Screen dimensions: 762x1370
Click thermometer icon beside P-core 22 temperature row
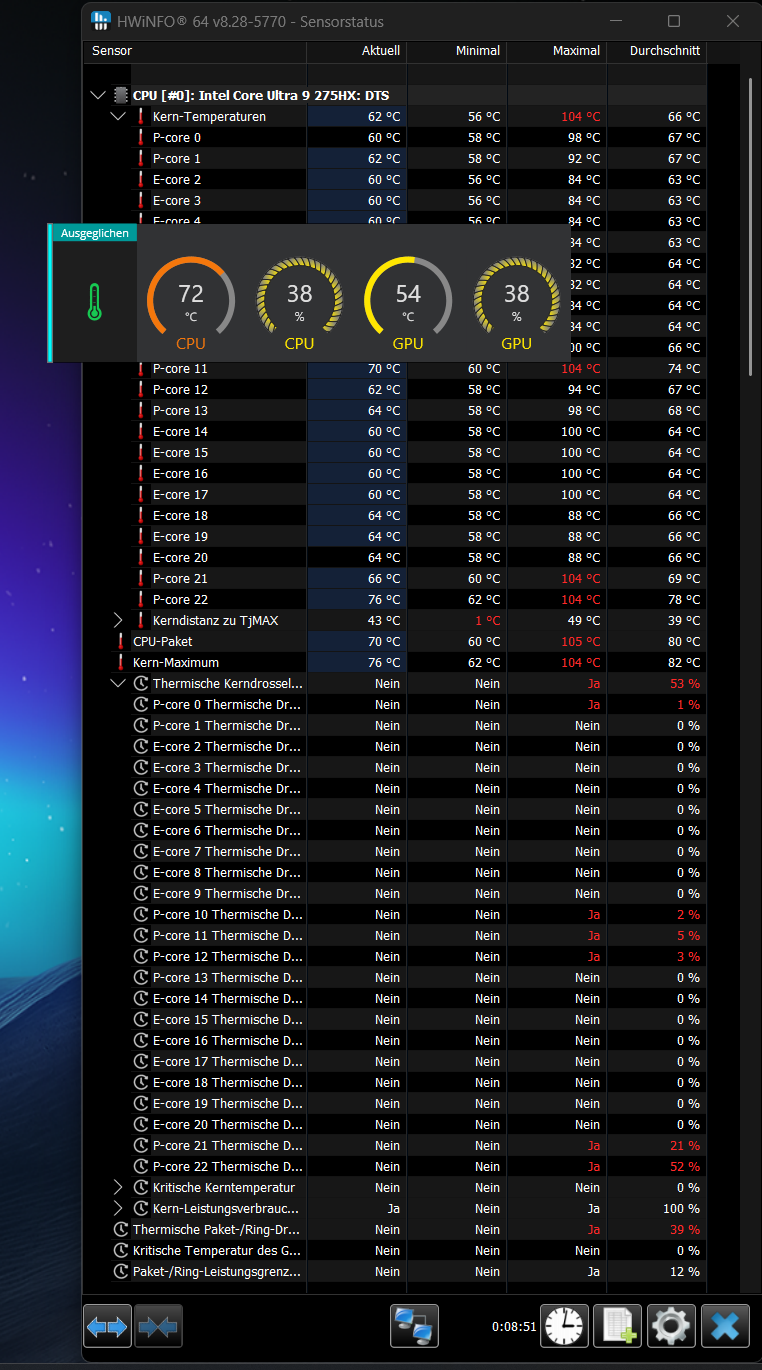pos(141,600)
